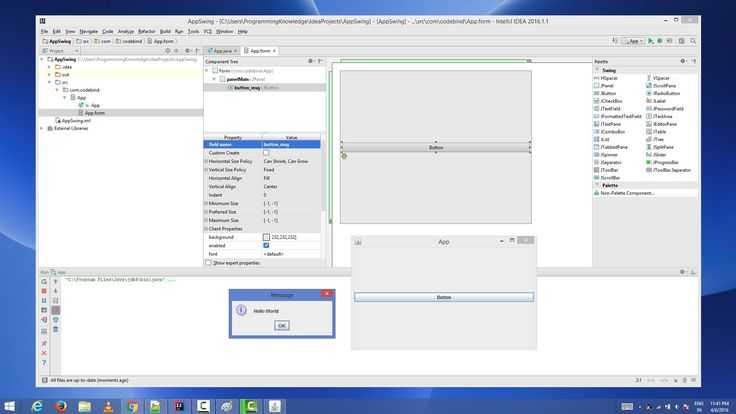Click the green Run button in toolbar

point(651,41)
